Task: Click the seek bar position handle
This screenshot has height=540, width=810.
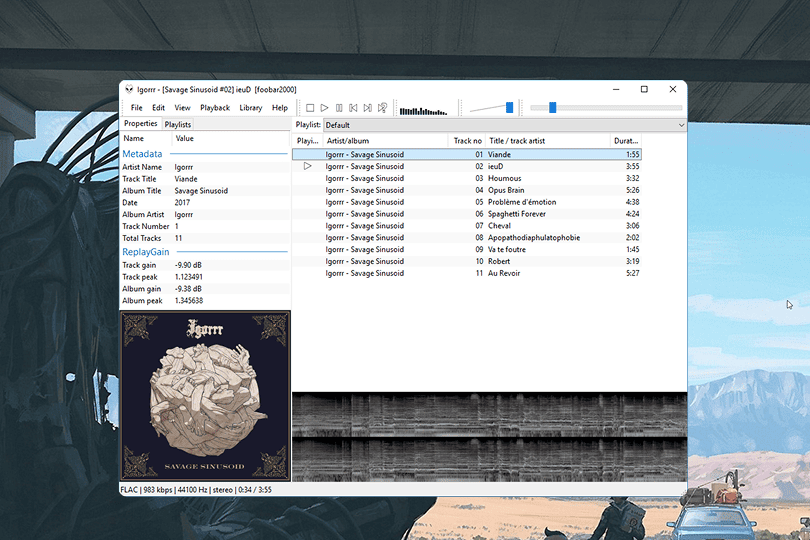Action: 552,107
